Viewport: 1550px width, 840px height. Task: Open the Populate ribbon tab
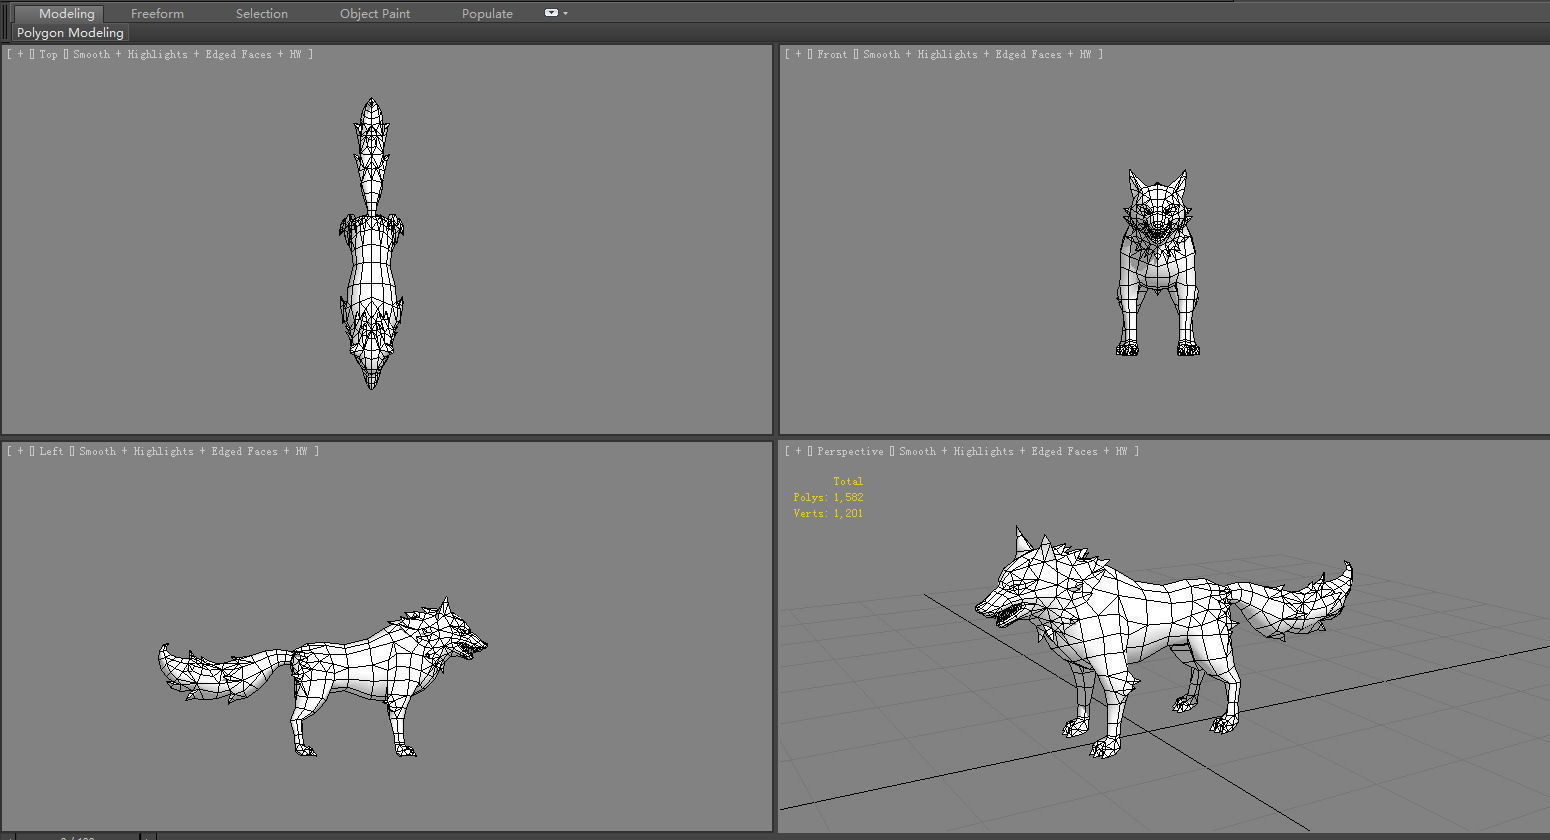click(x=487, y=13)
